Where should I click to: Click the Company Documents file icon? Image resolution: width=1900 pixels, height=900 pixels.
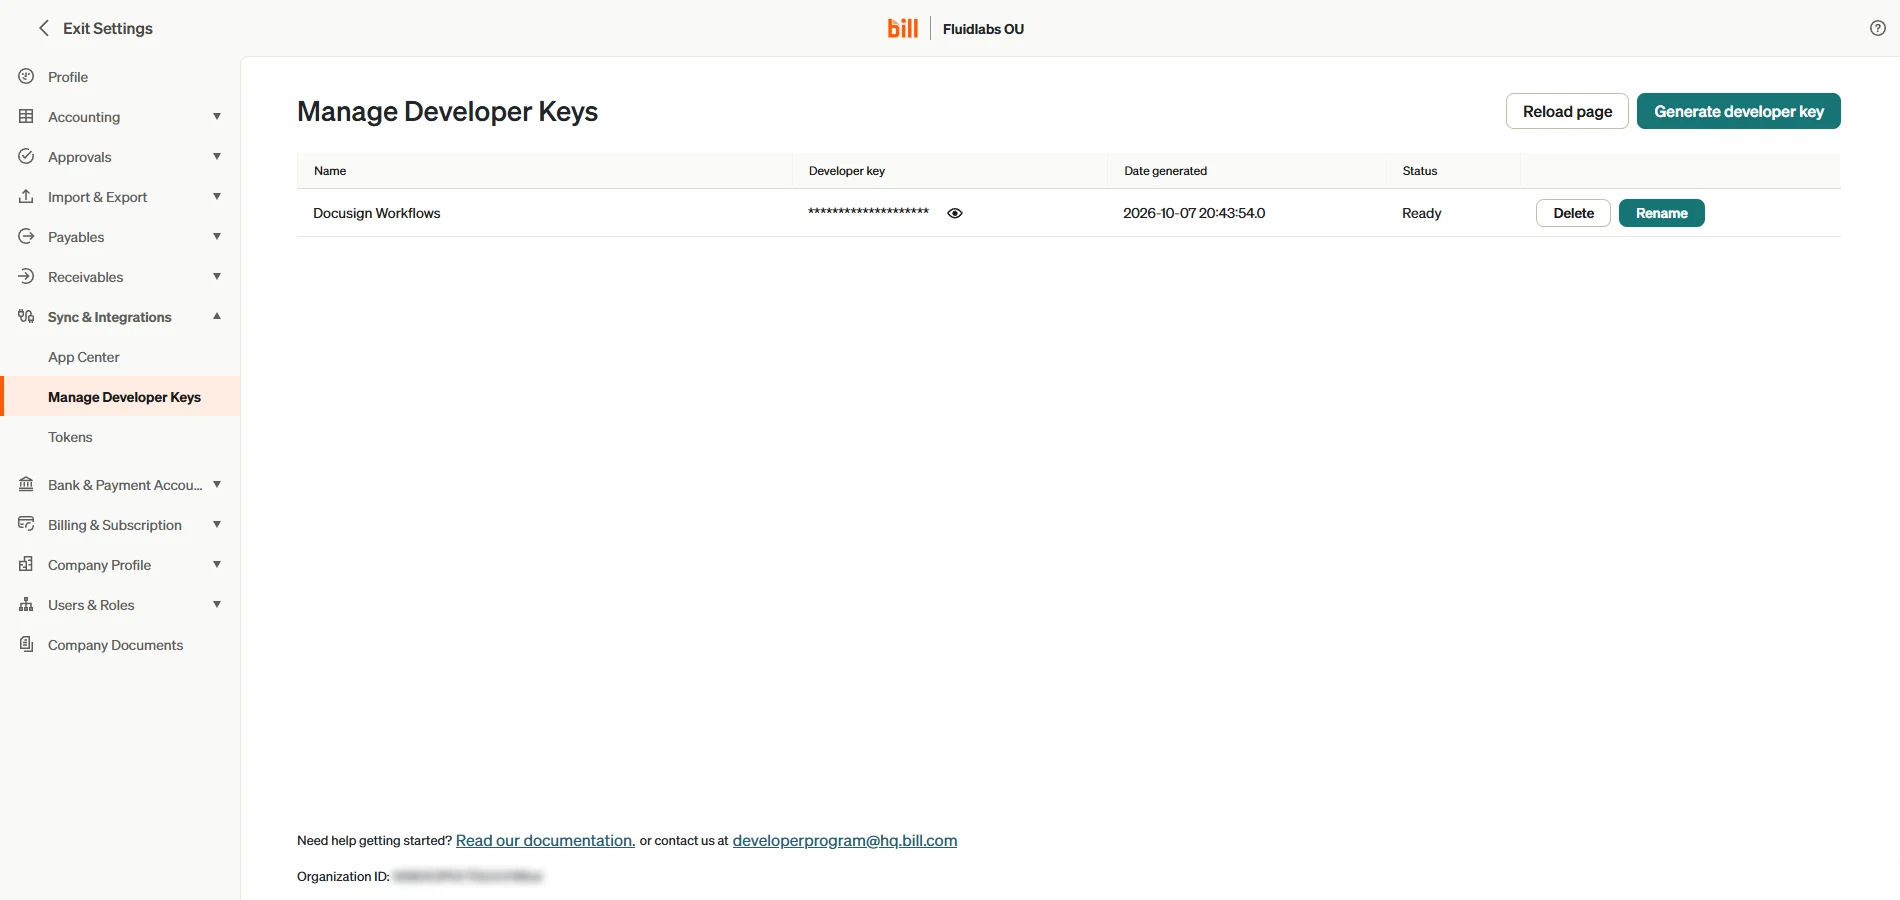[x=26, y=644]
